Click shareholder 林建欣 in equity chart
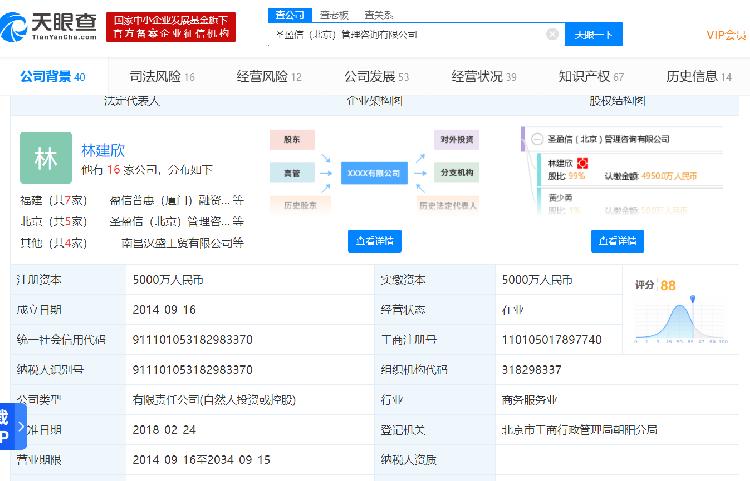The image size is (750, 481). (560, 164)
